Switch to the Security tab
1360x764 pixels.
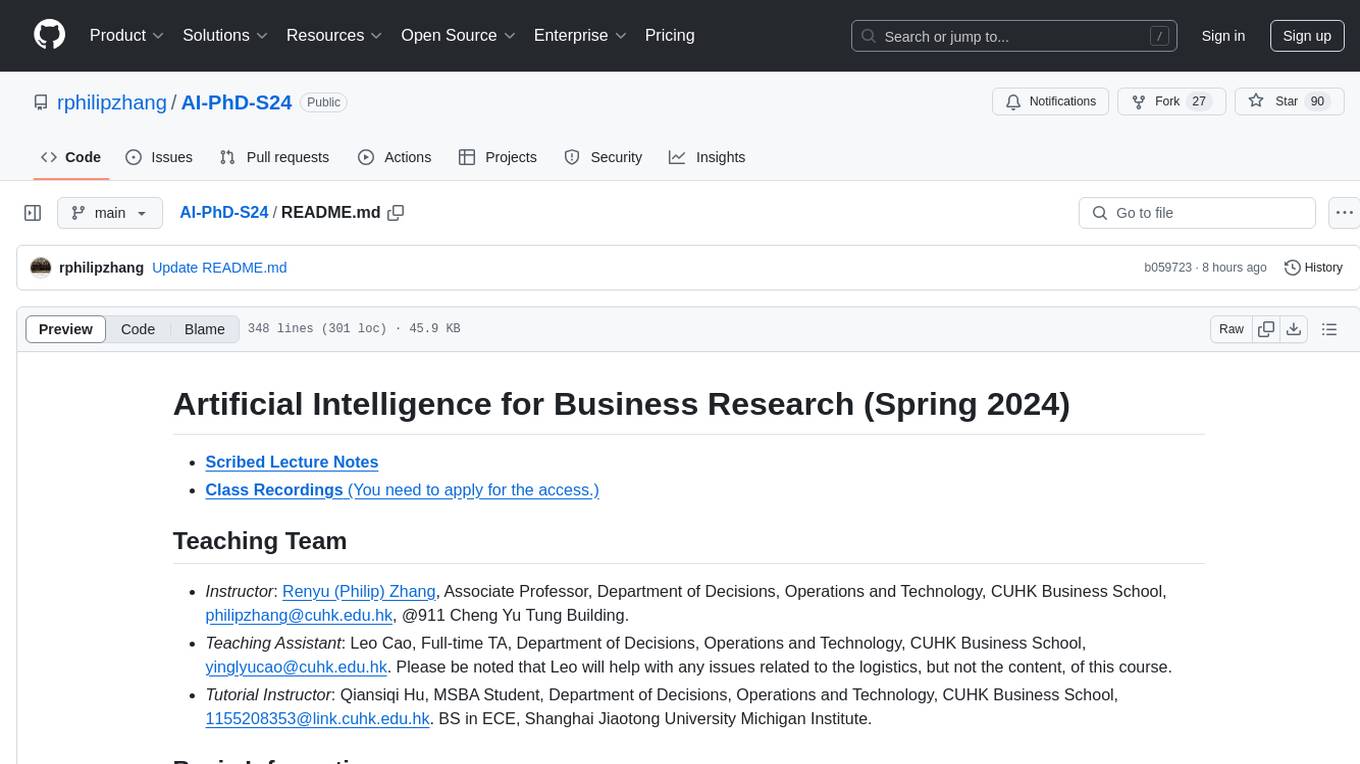tap(603, 157)
